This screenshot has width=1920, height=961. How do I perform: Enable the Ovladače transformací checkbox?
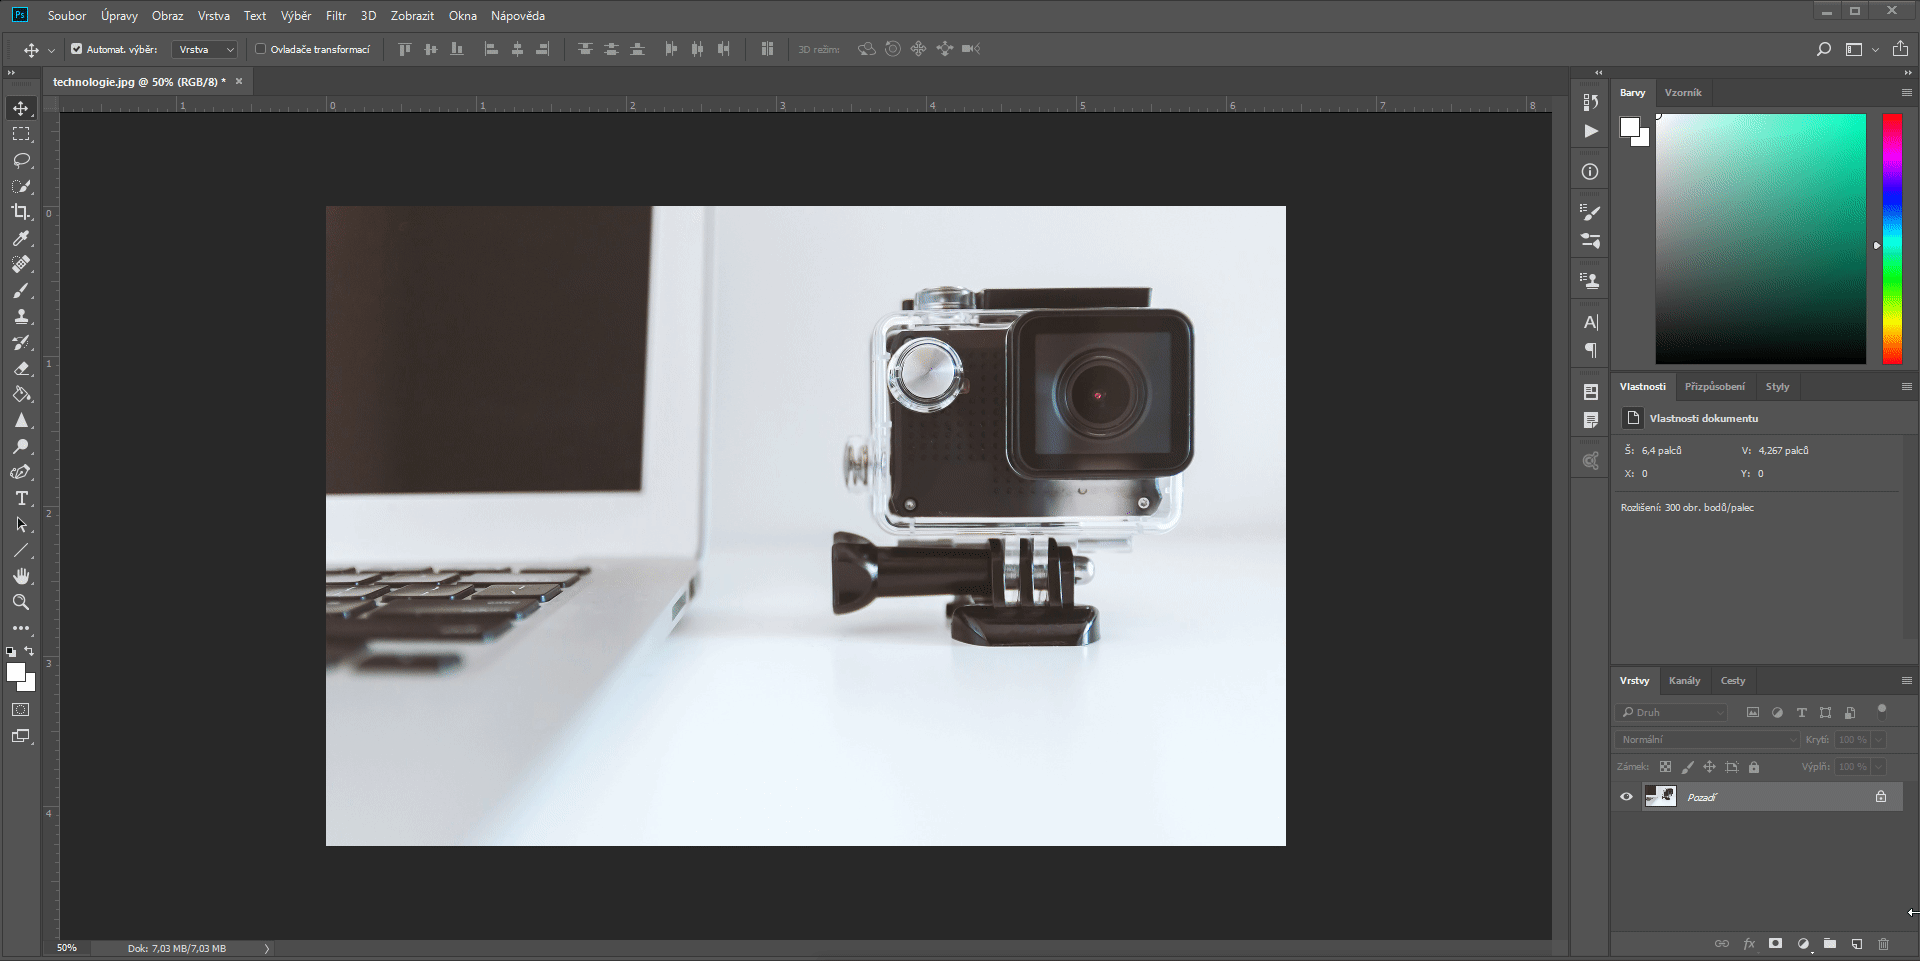[260, 48]
